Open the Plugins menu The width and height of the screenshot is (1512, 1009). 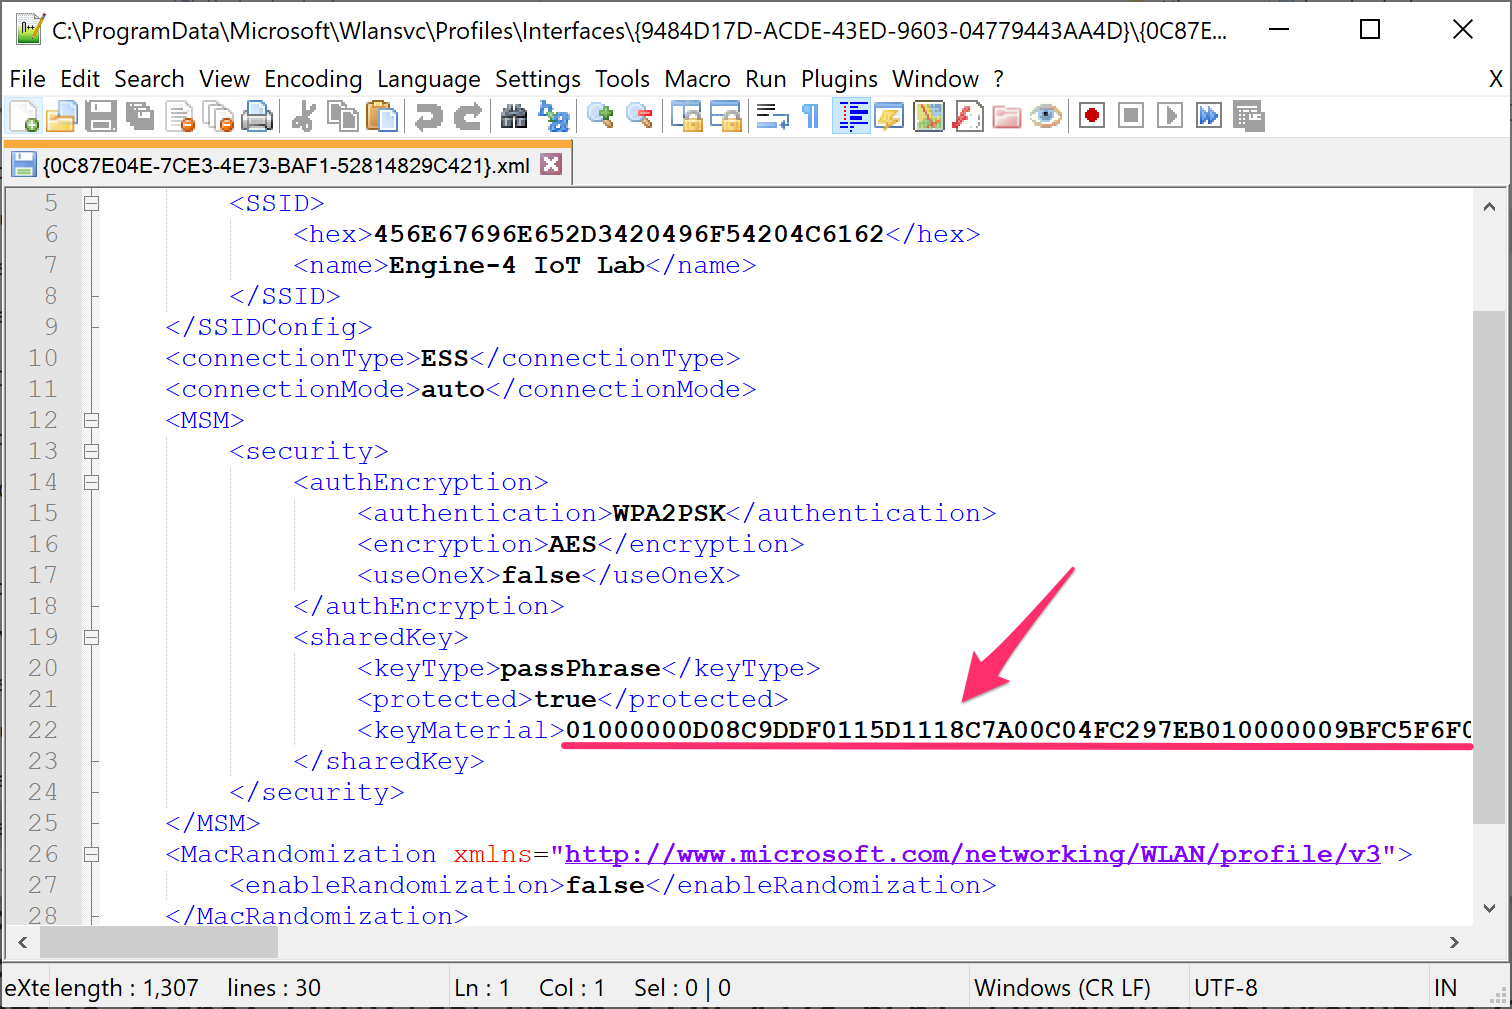[839, 79]
